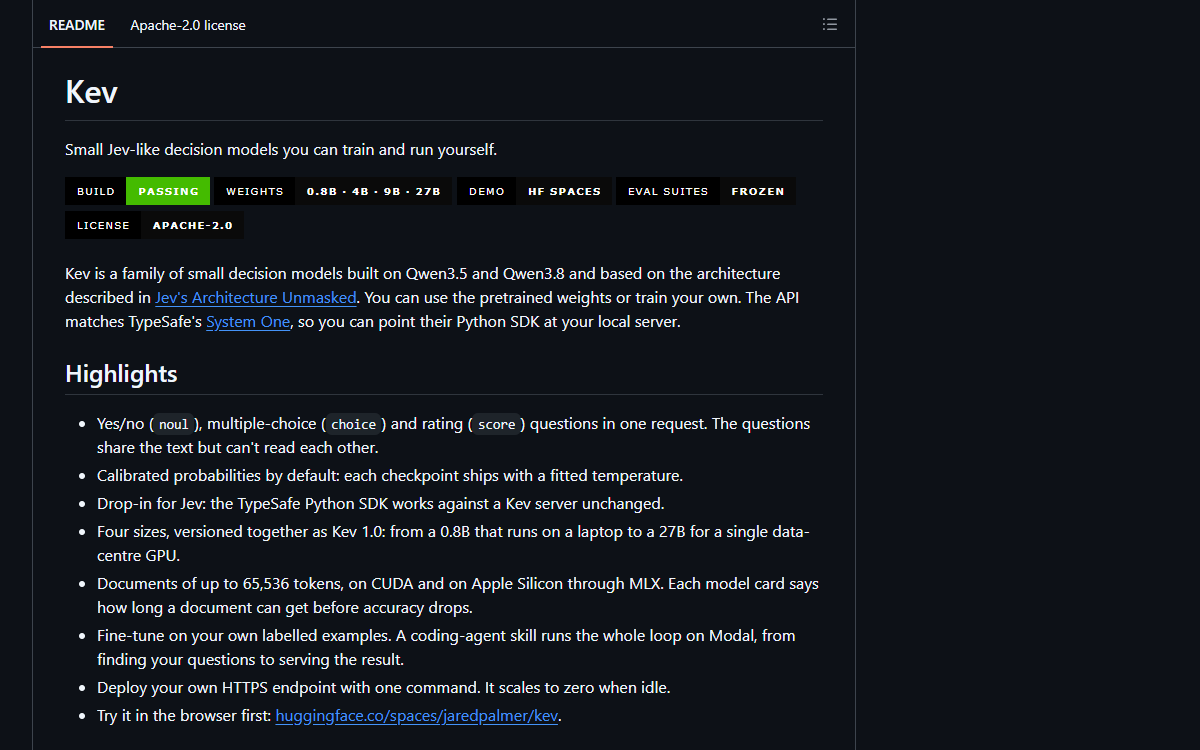Click the Kev heading
1200x750 pixels.
[92, 92]
